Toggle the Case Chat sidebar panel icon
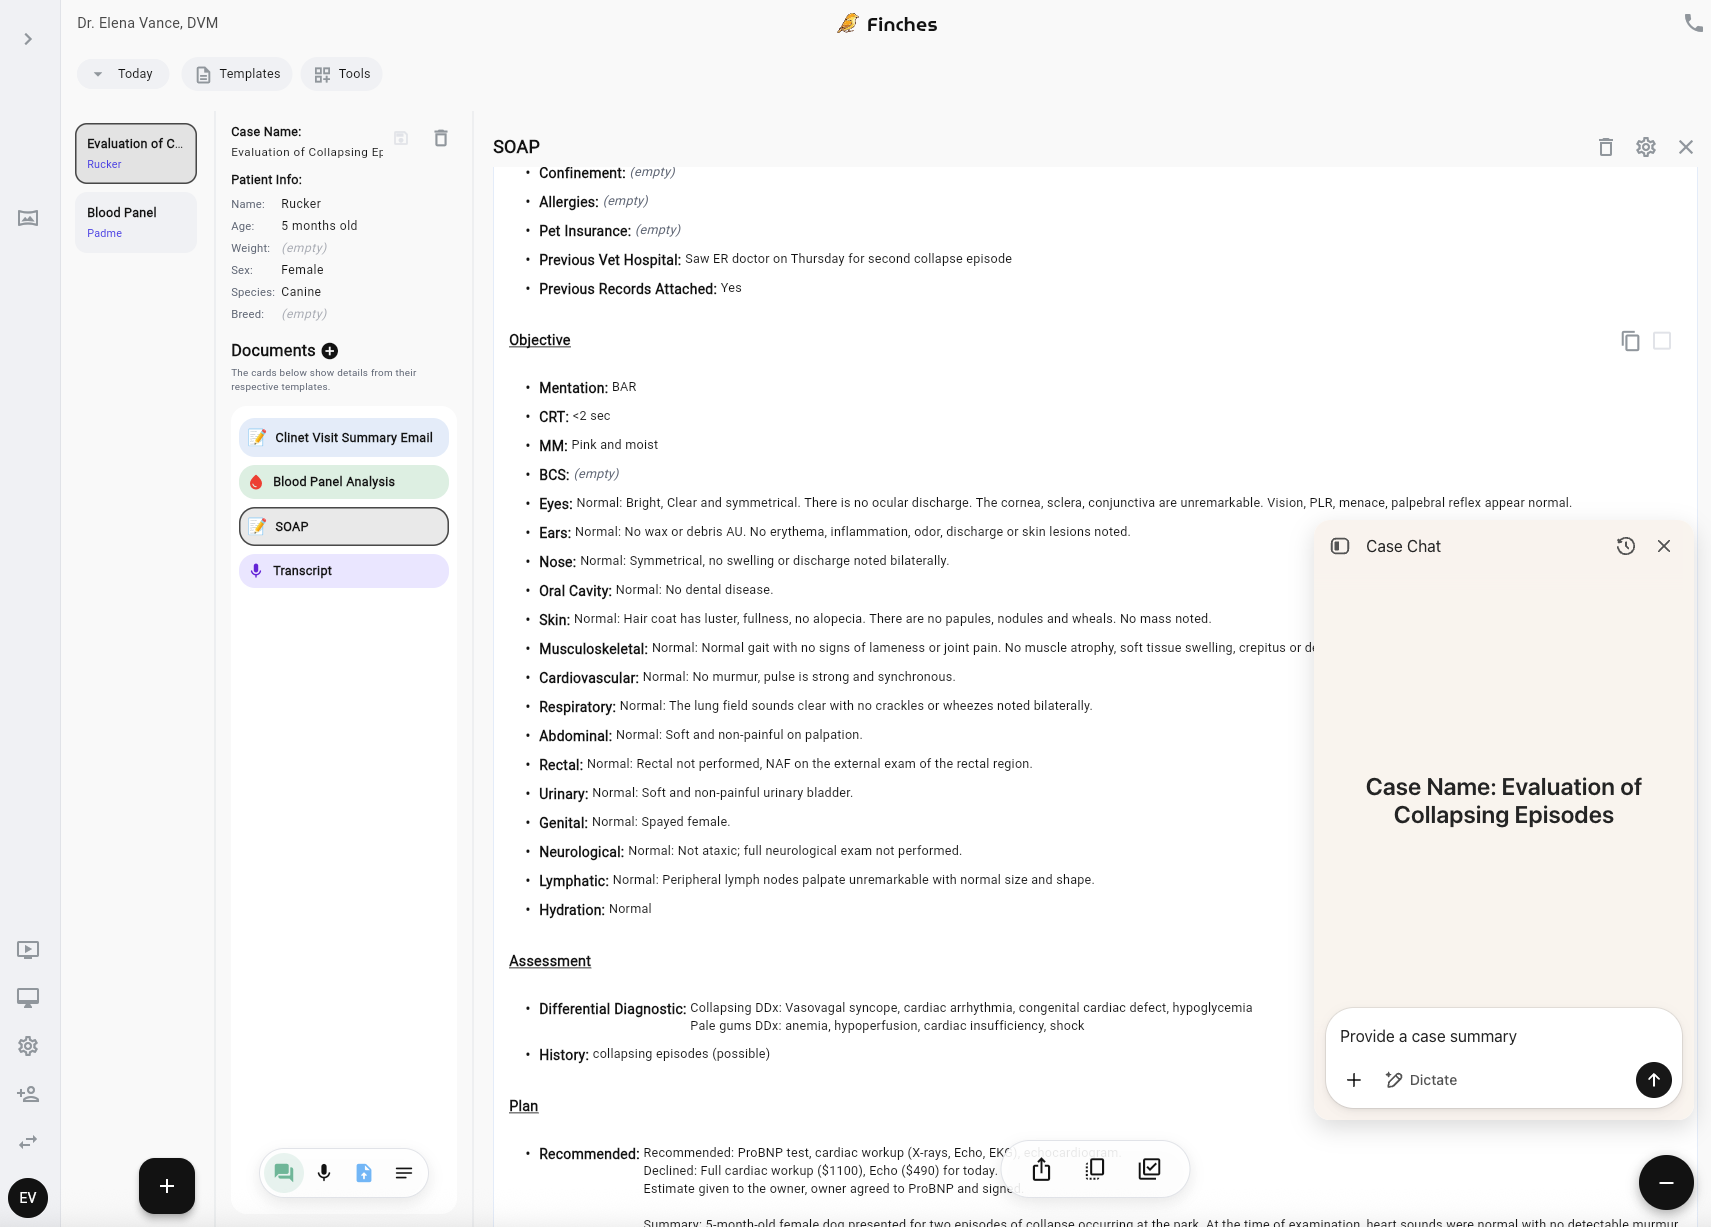The height and width of the screenshot is (1227, 1711). point(1338,546)
